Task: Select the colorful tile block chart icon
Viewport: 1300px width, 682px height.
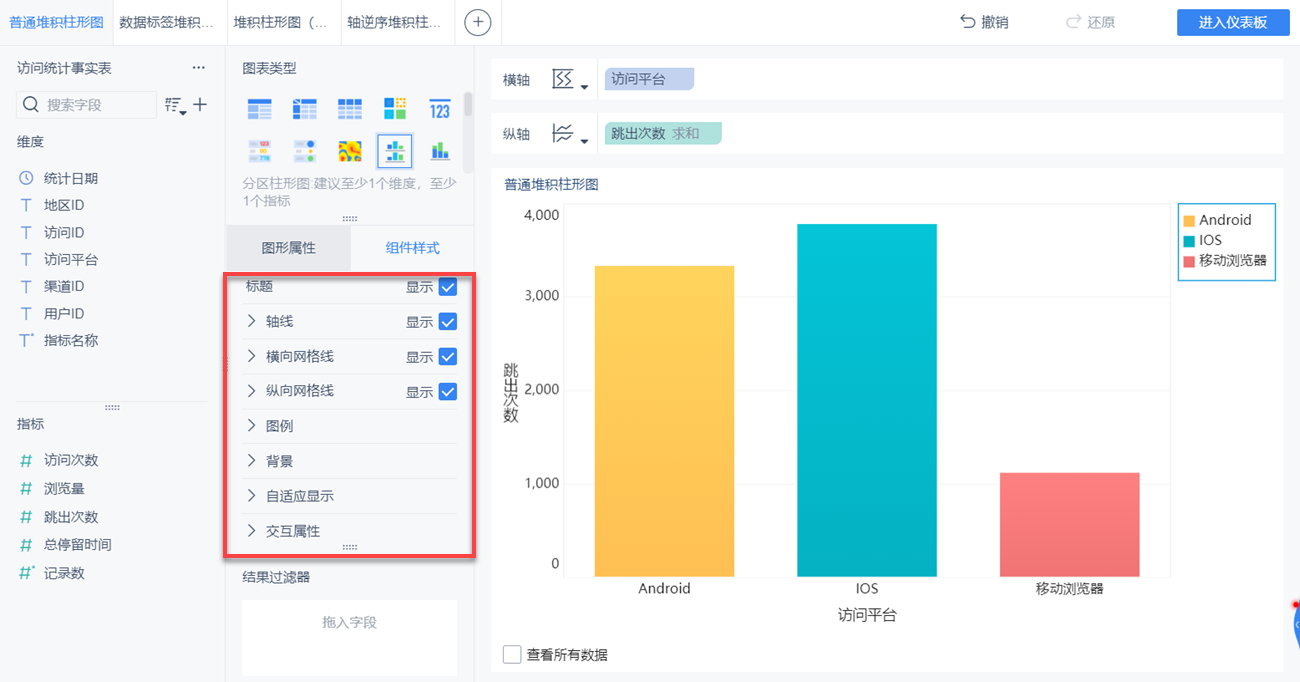Action: [395, 109]
